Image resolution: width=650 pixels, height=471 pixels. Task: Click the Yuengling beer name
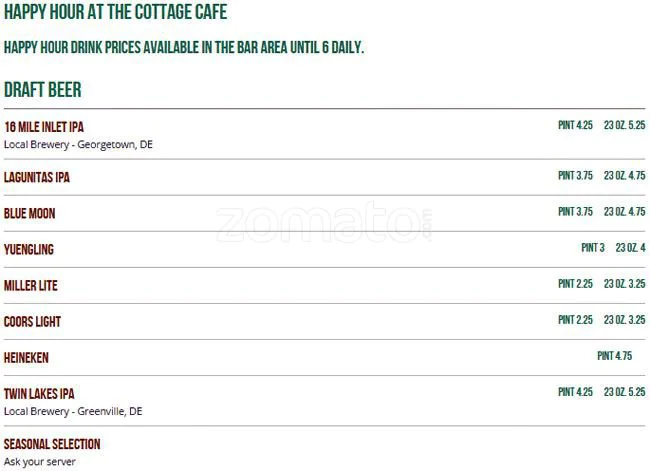pyautogui.click(x=29, y=250)
